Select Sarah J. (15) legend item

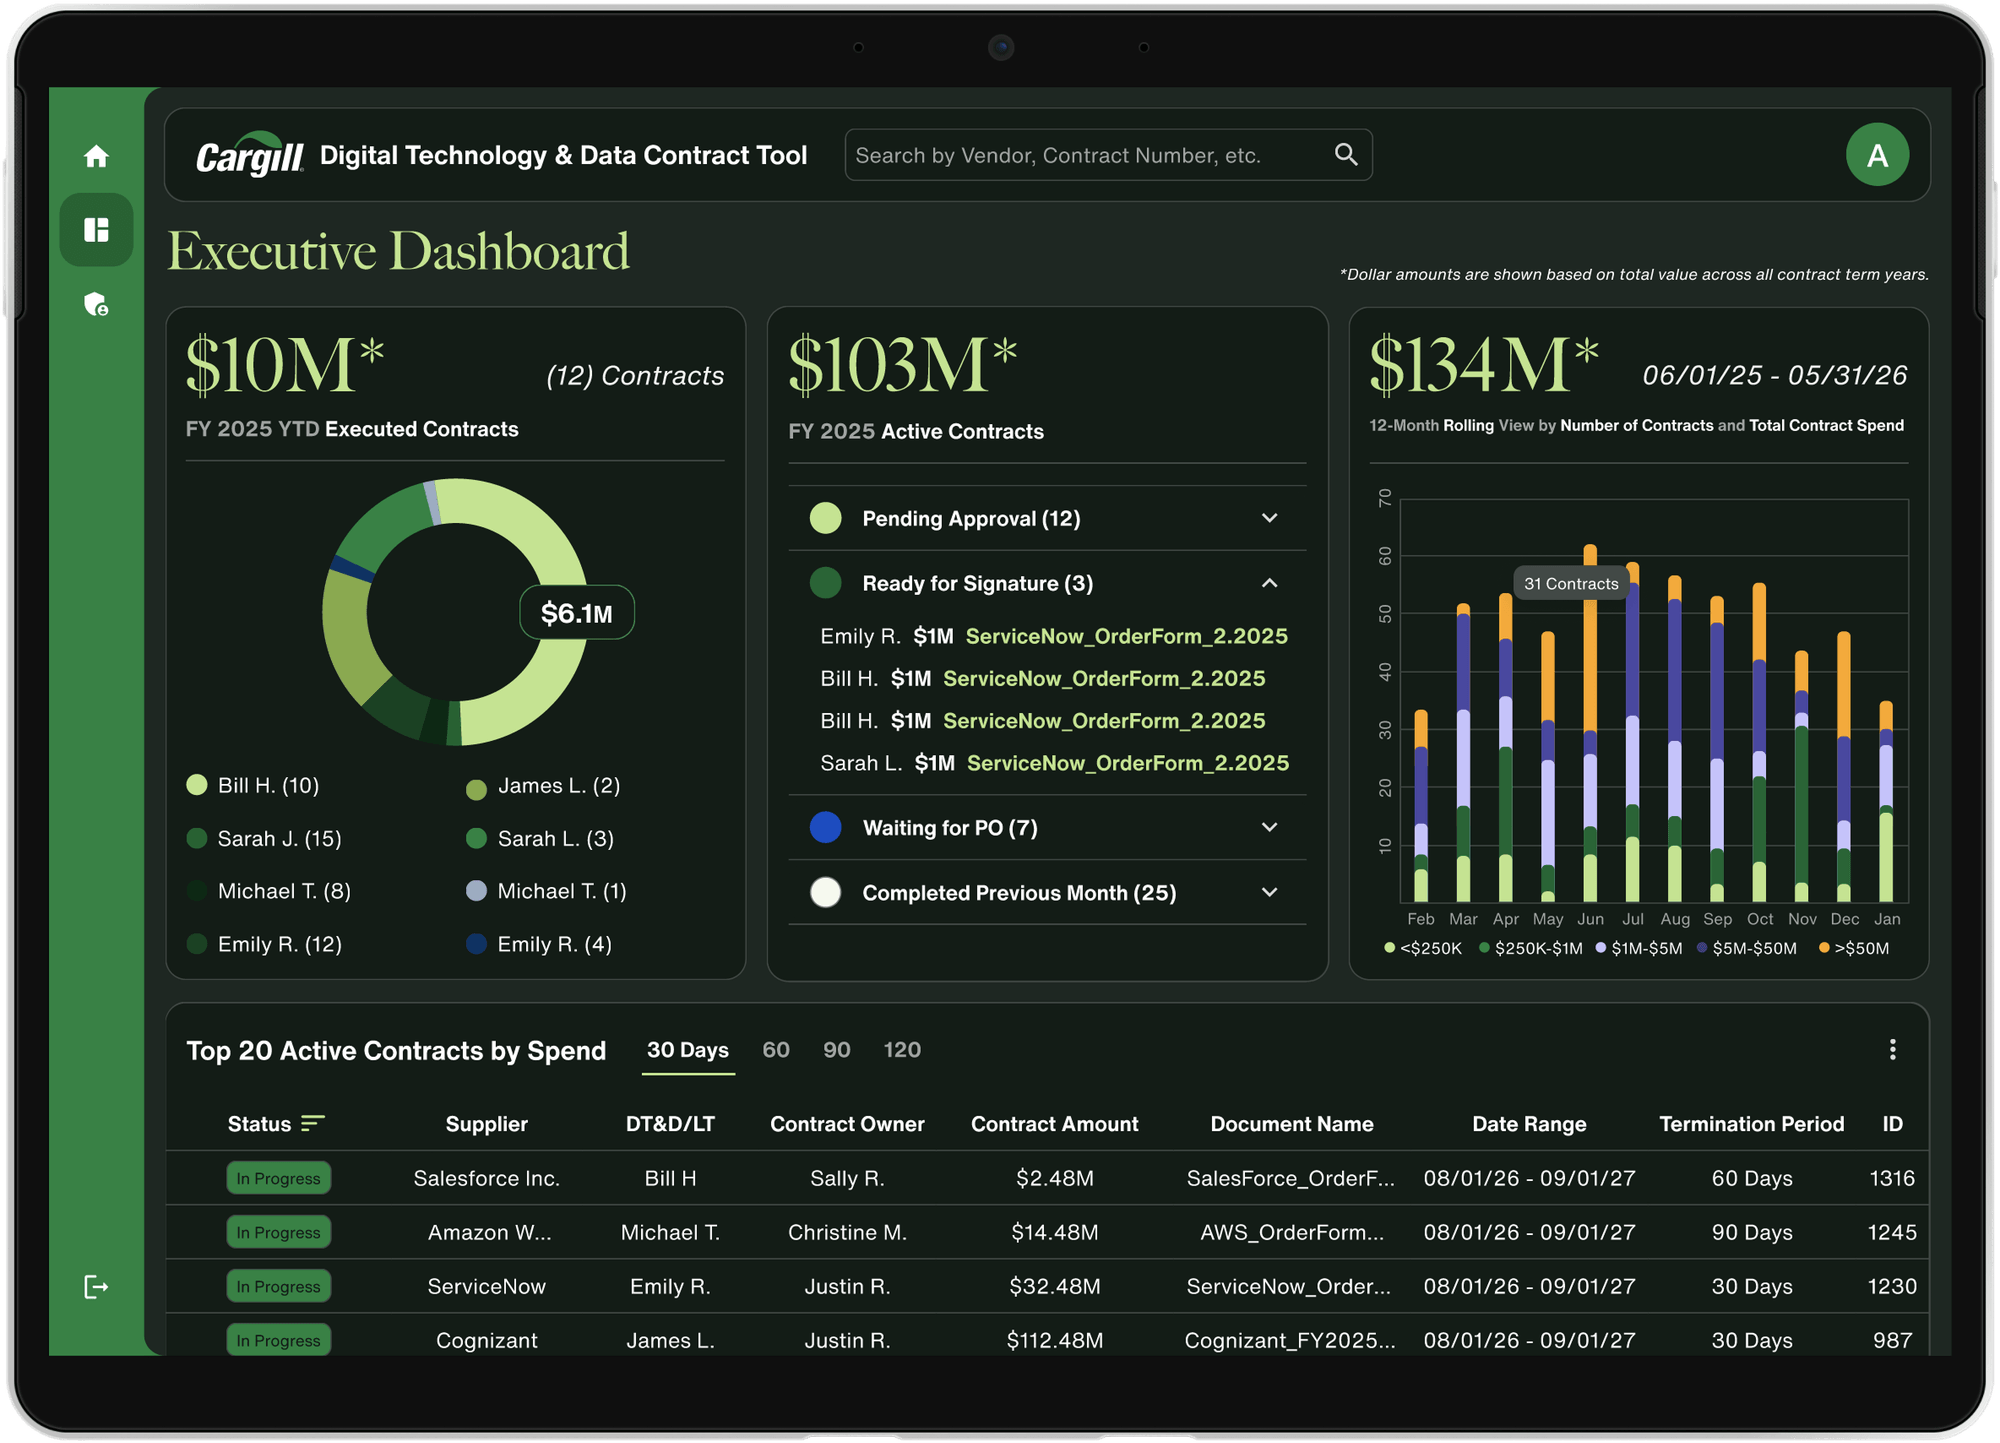click(265, 838)
